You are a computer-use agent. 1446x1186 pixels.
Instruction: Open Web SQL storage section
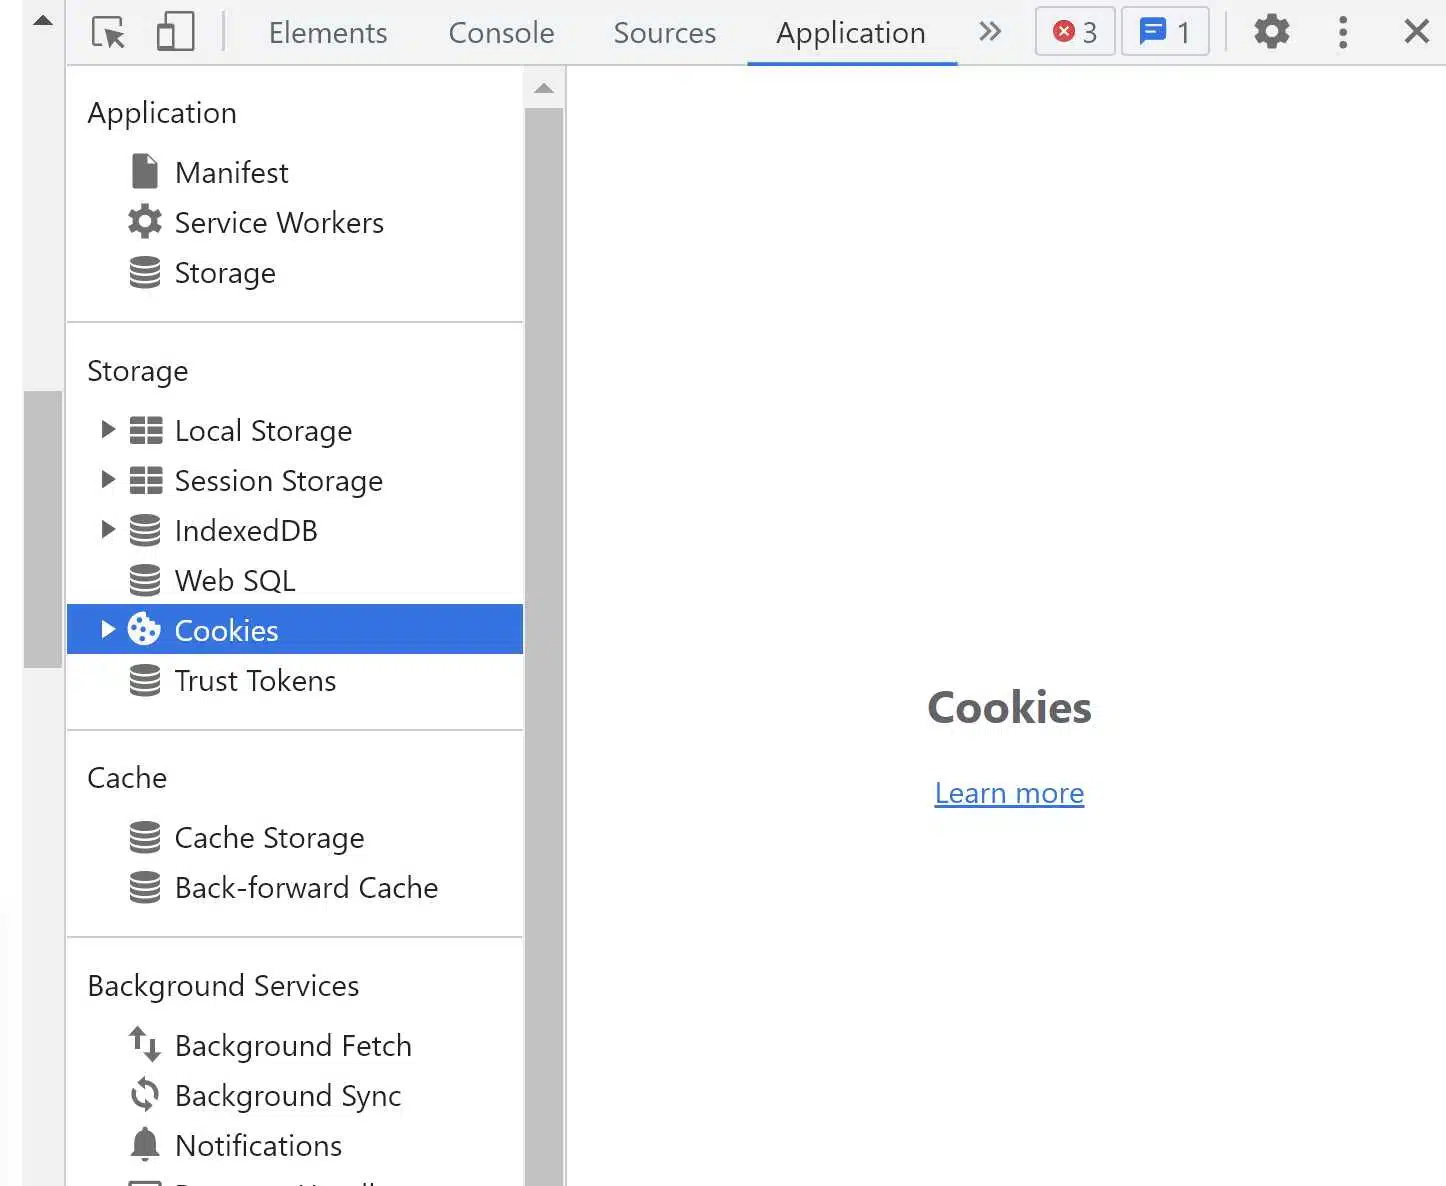coord(234,580)
